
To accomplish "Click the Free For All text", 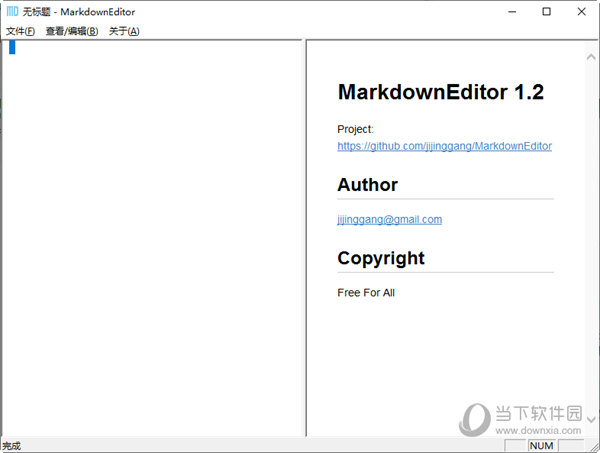I will (366, 293).
